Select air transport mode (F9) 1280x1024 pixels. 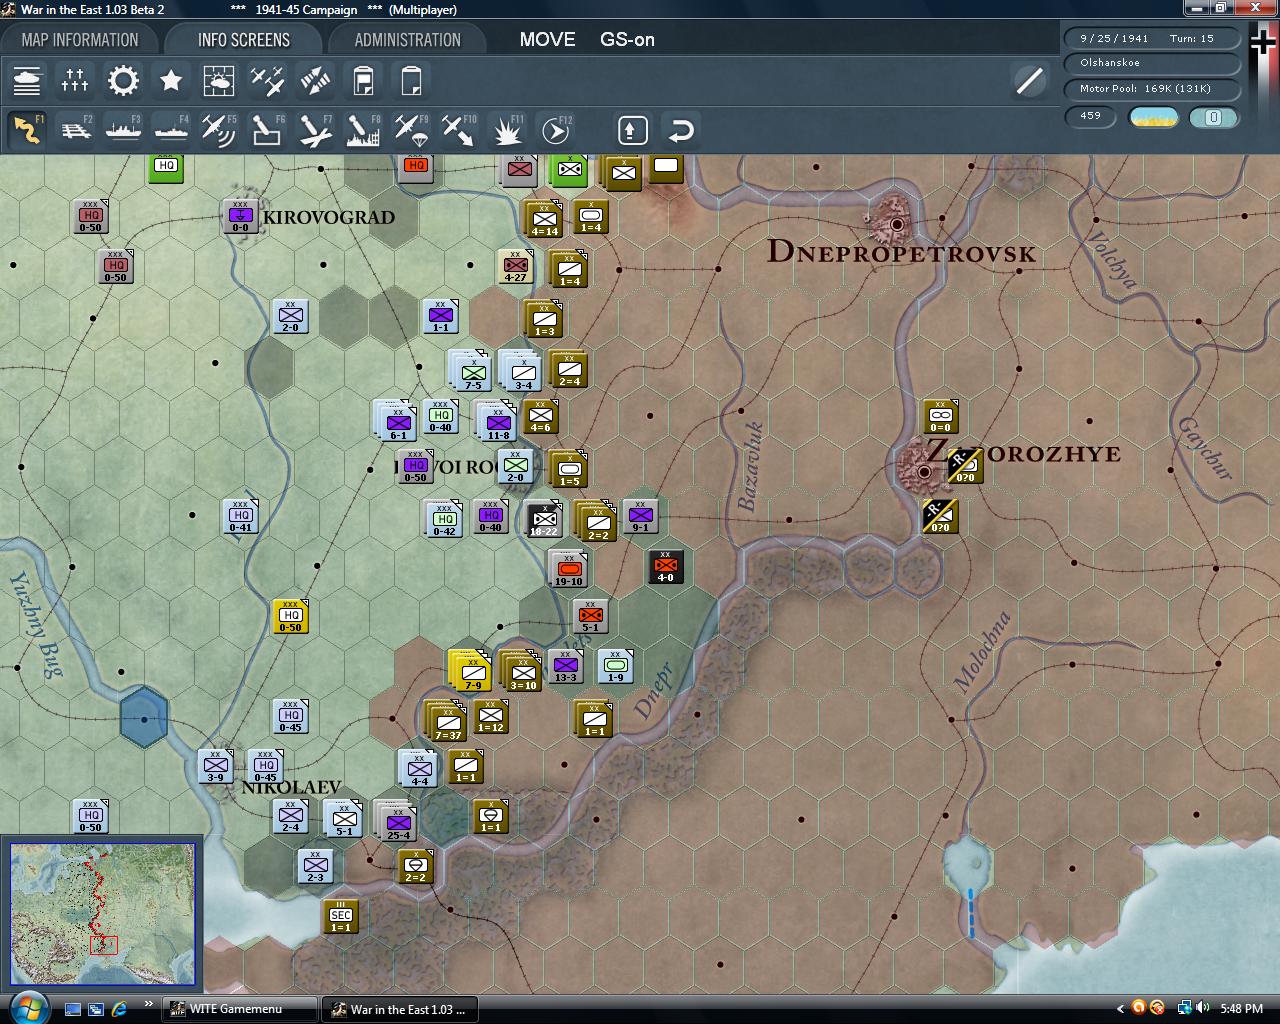click(x=411, y=130)
